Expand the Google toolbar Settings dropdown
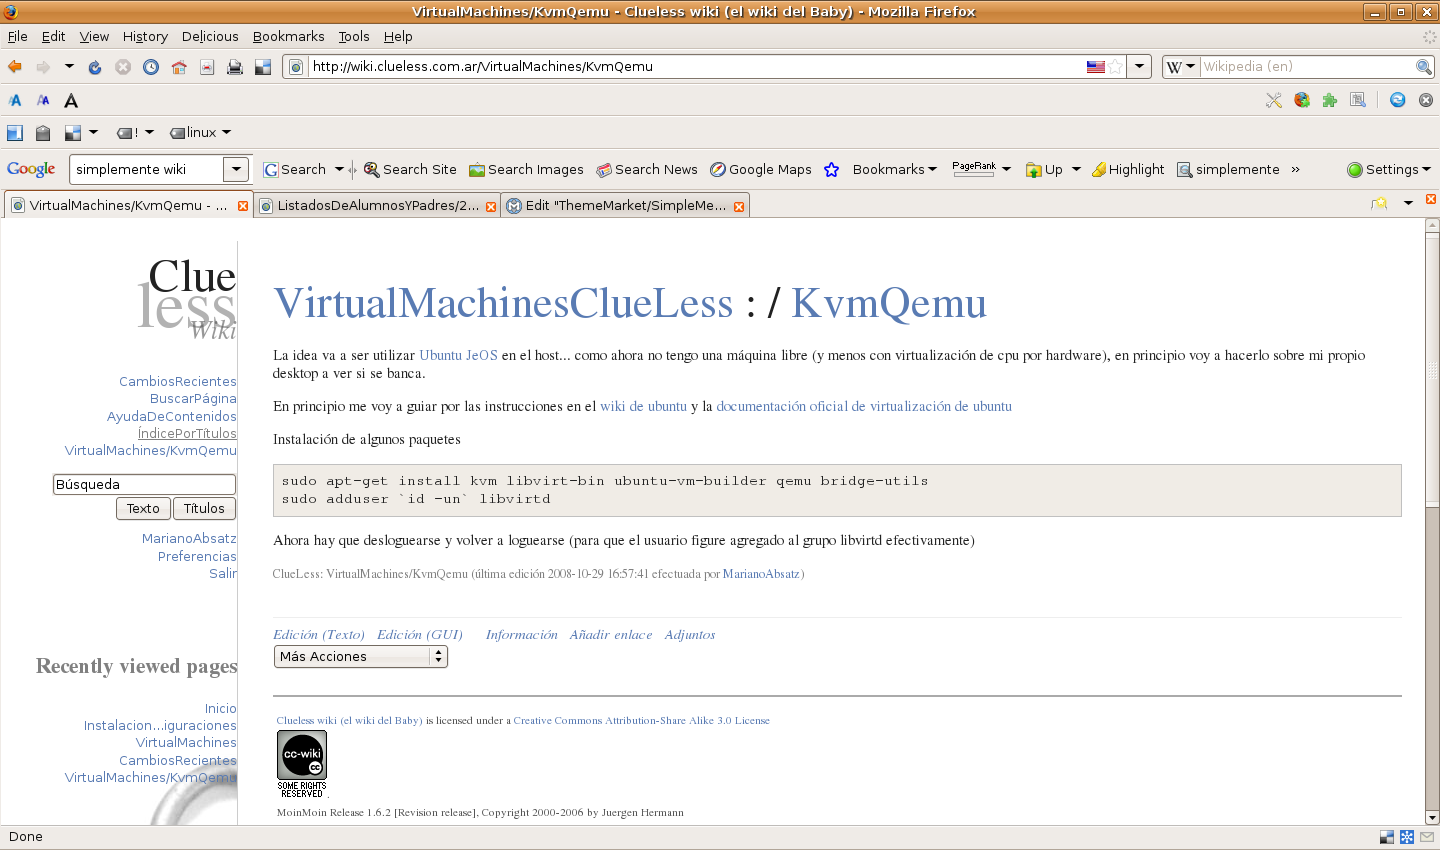The height and width of the screenshot is (850, 1440). [x=1389, y=170]
